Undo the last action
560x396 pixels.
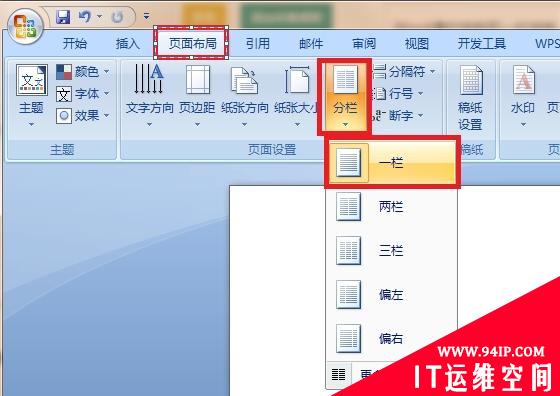click(x=85, y=16)
